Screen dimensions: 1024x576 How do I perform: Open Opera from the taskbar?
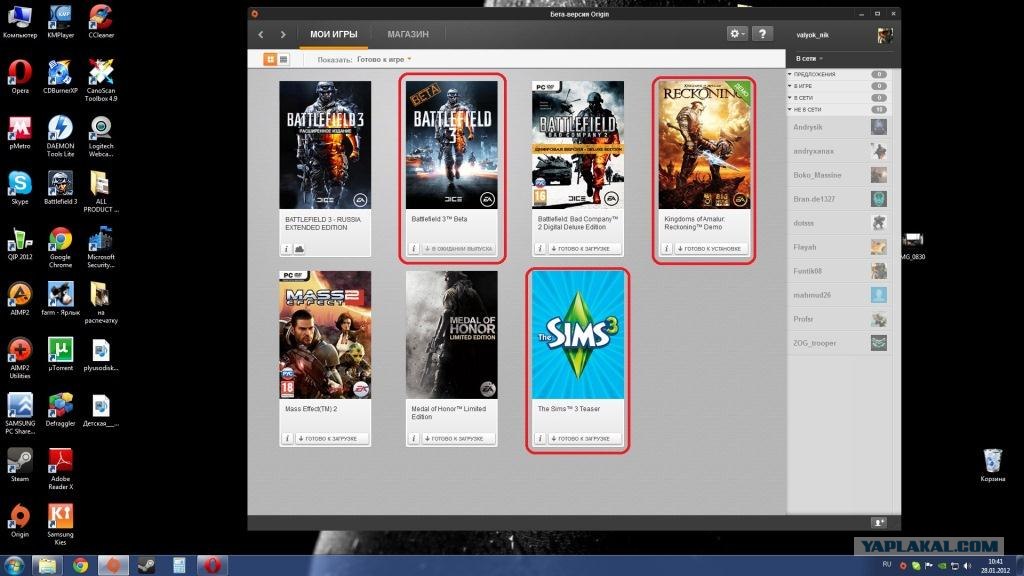tap(212, 565)
